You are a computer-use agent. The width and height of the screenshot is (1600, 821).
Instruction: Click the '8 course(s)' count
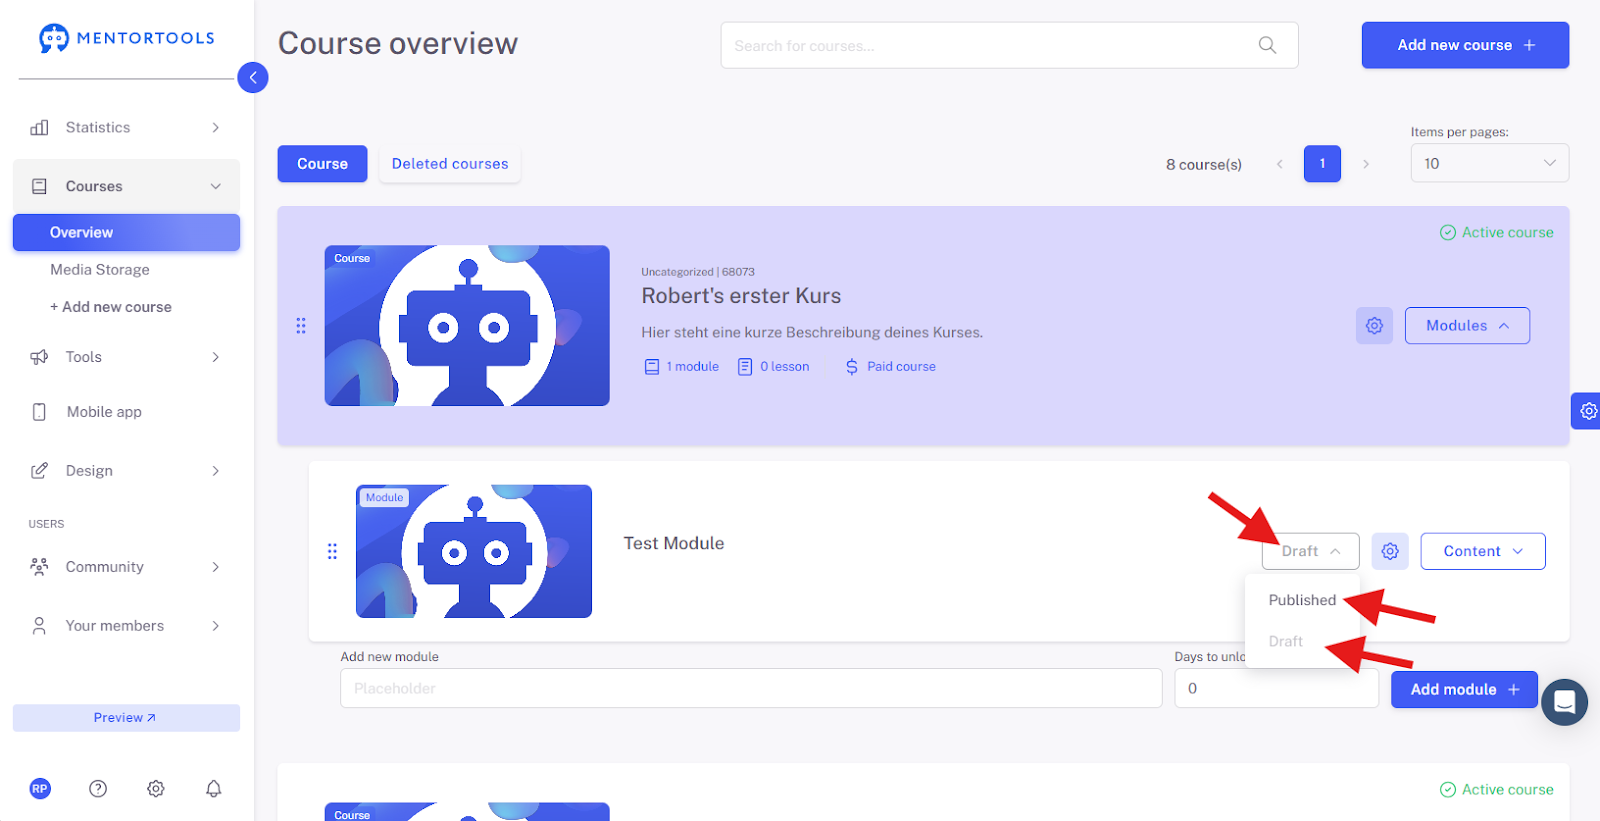(x=1204, y=164)
